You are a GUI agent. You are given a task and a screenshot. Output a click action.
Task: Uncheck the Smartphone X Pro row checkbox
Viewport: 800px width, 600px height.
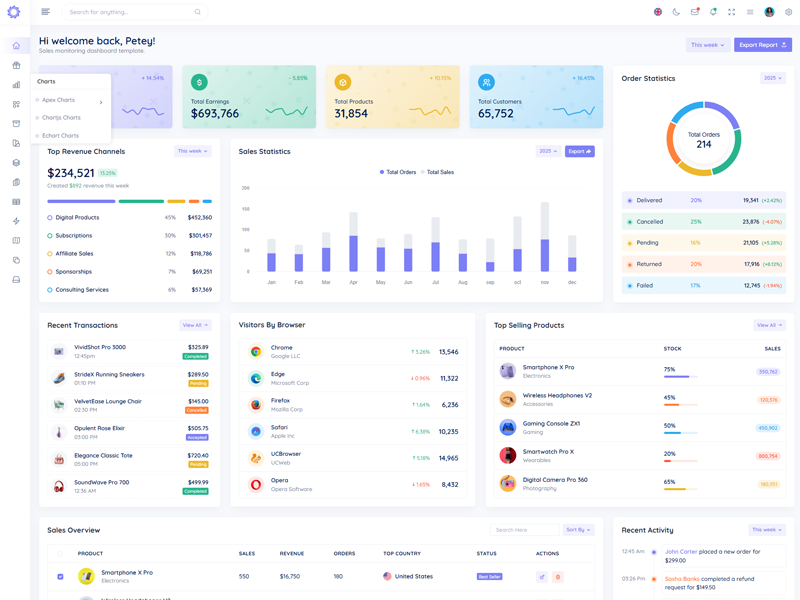(60, 577)
